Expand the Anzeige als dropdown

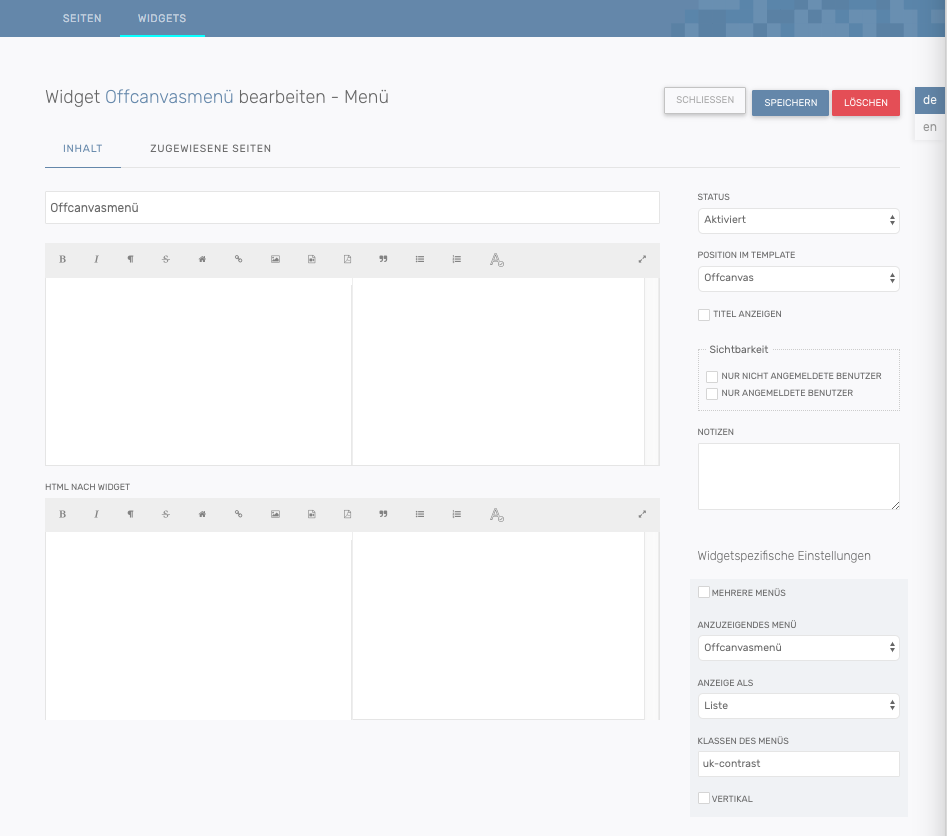click(798, 706)
